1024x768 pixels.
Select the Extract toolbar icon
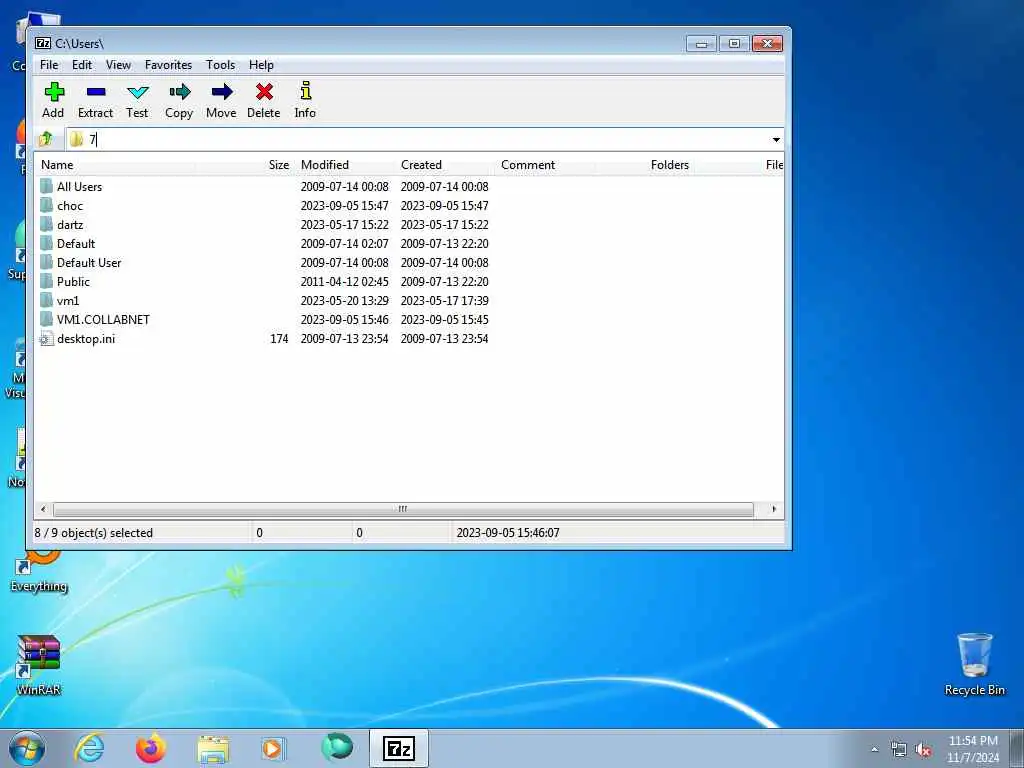tap(96, 91)
